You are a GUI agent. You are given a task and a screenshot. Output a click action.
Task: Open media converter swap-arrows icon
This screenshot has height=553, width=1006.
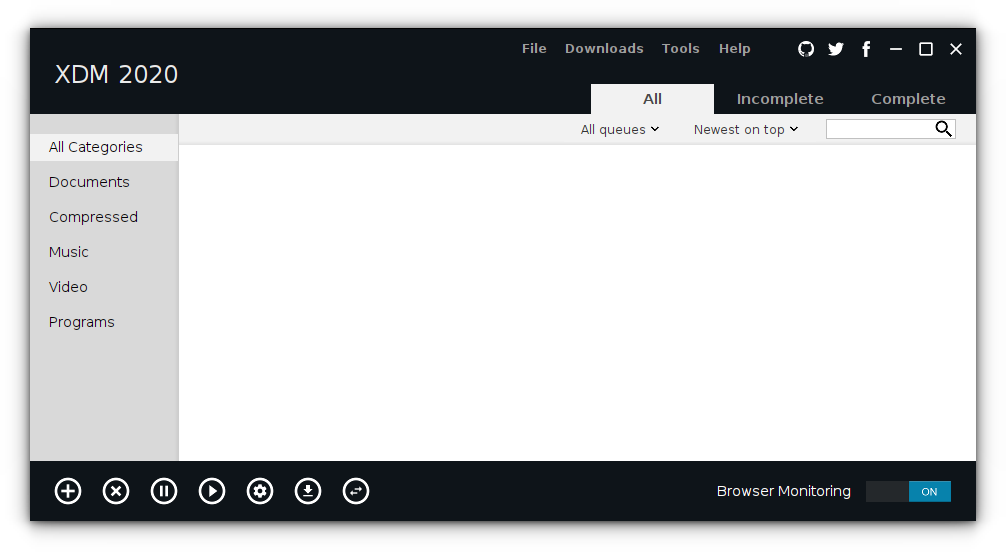click(356, 491)
